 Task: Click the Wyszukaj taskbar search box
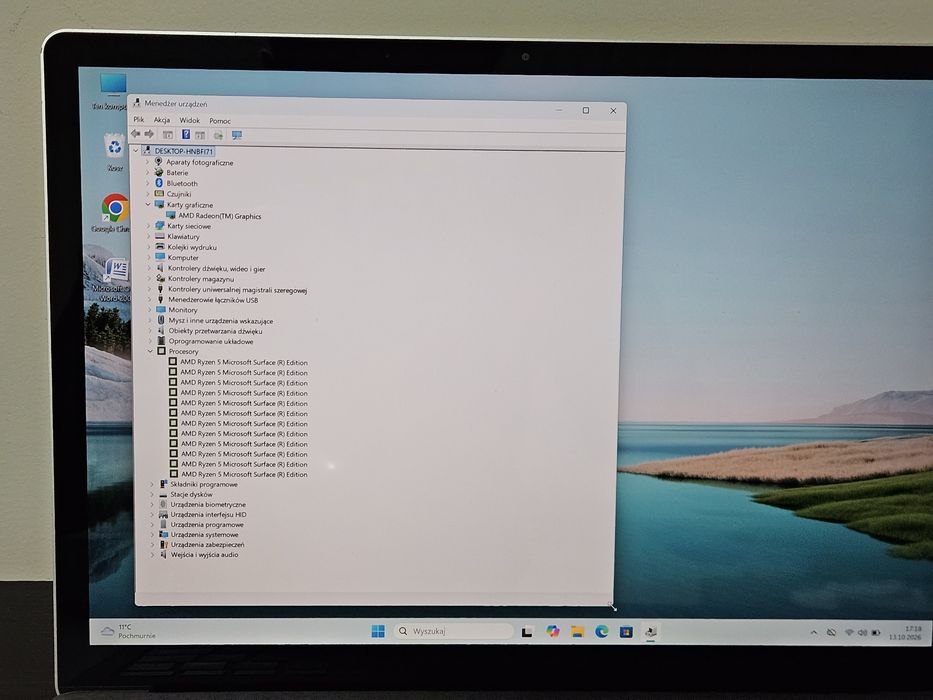pos(453,631)
